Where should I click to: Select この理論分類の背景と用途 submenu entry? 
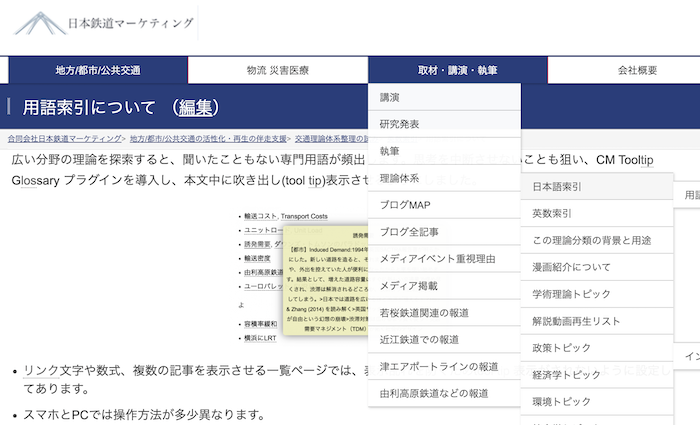tap(597, 240)
